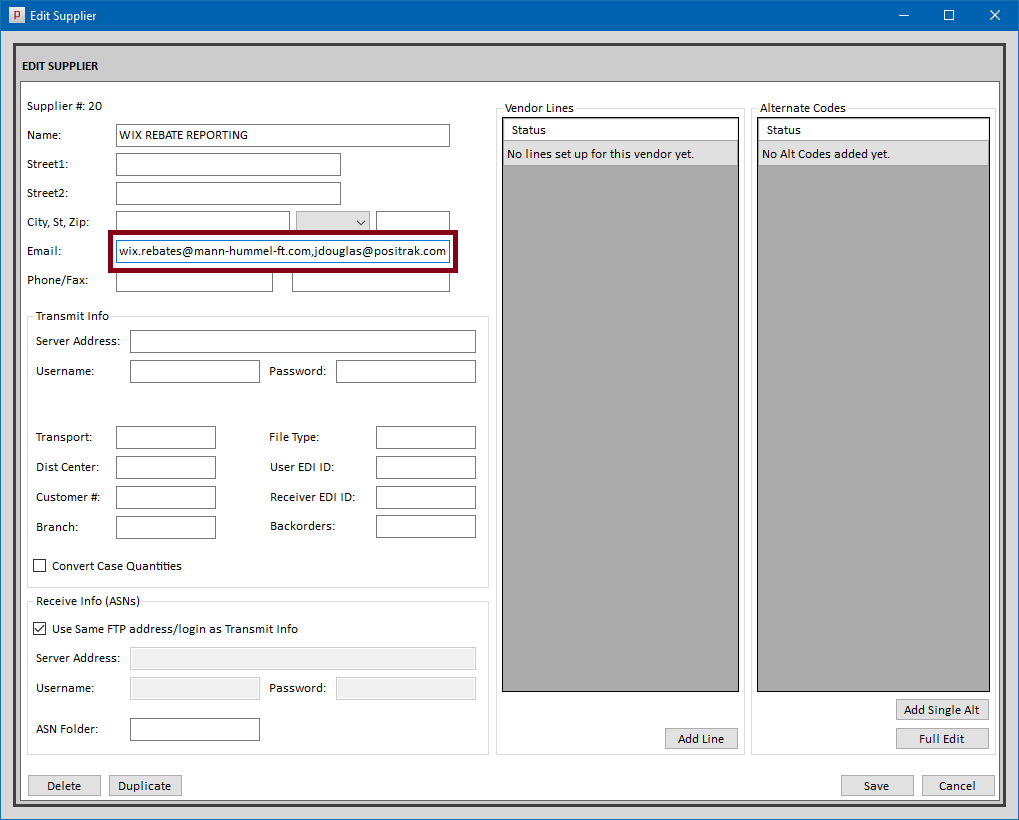Click the Branch input field

pos(166,527)
